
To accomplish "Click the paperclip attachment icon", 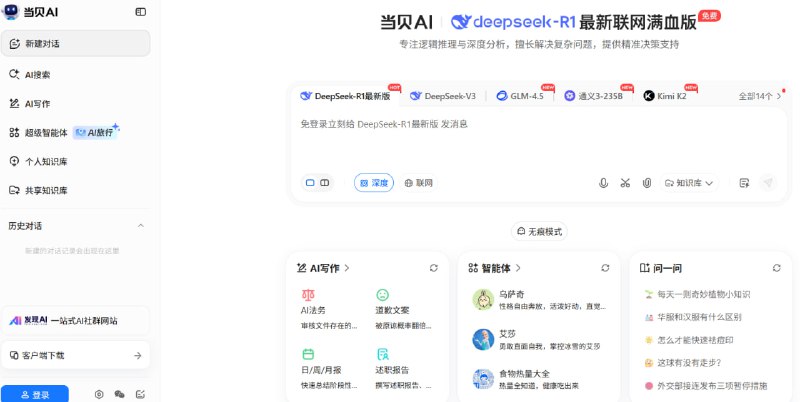I will (646, 183).
